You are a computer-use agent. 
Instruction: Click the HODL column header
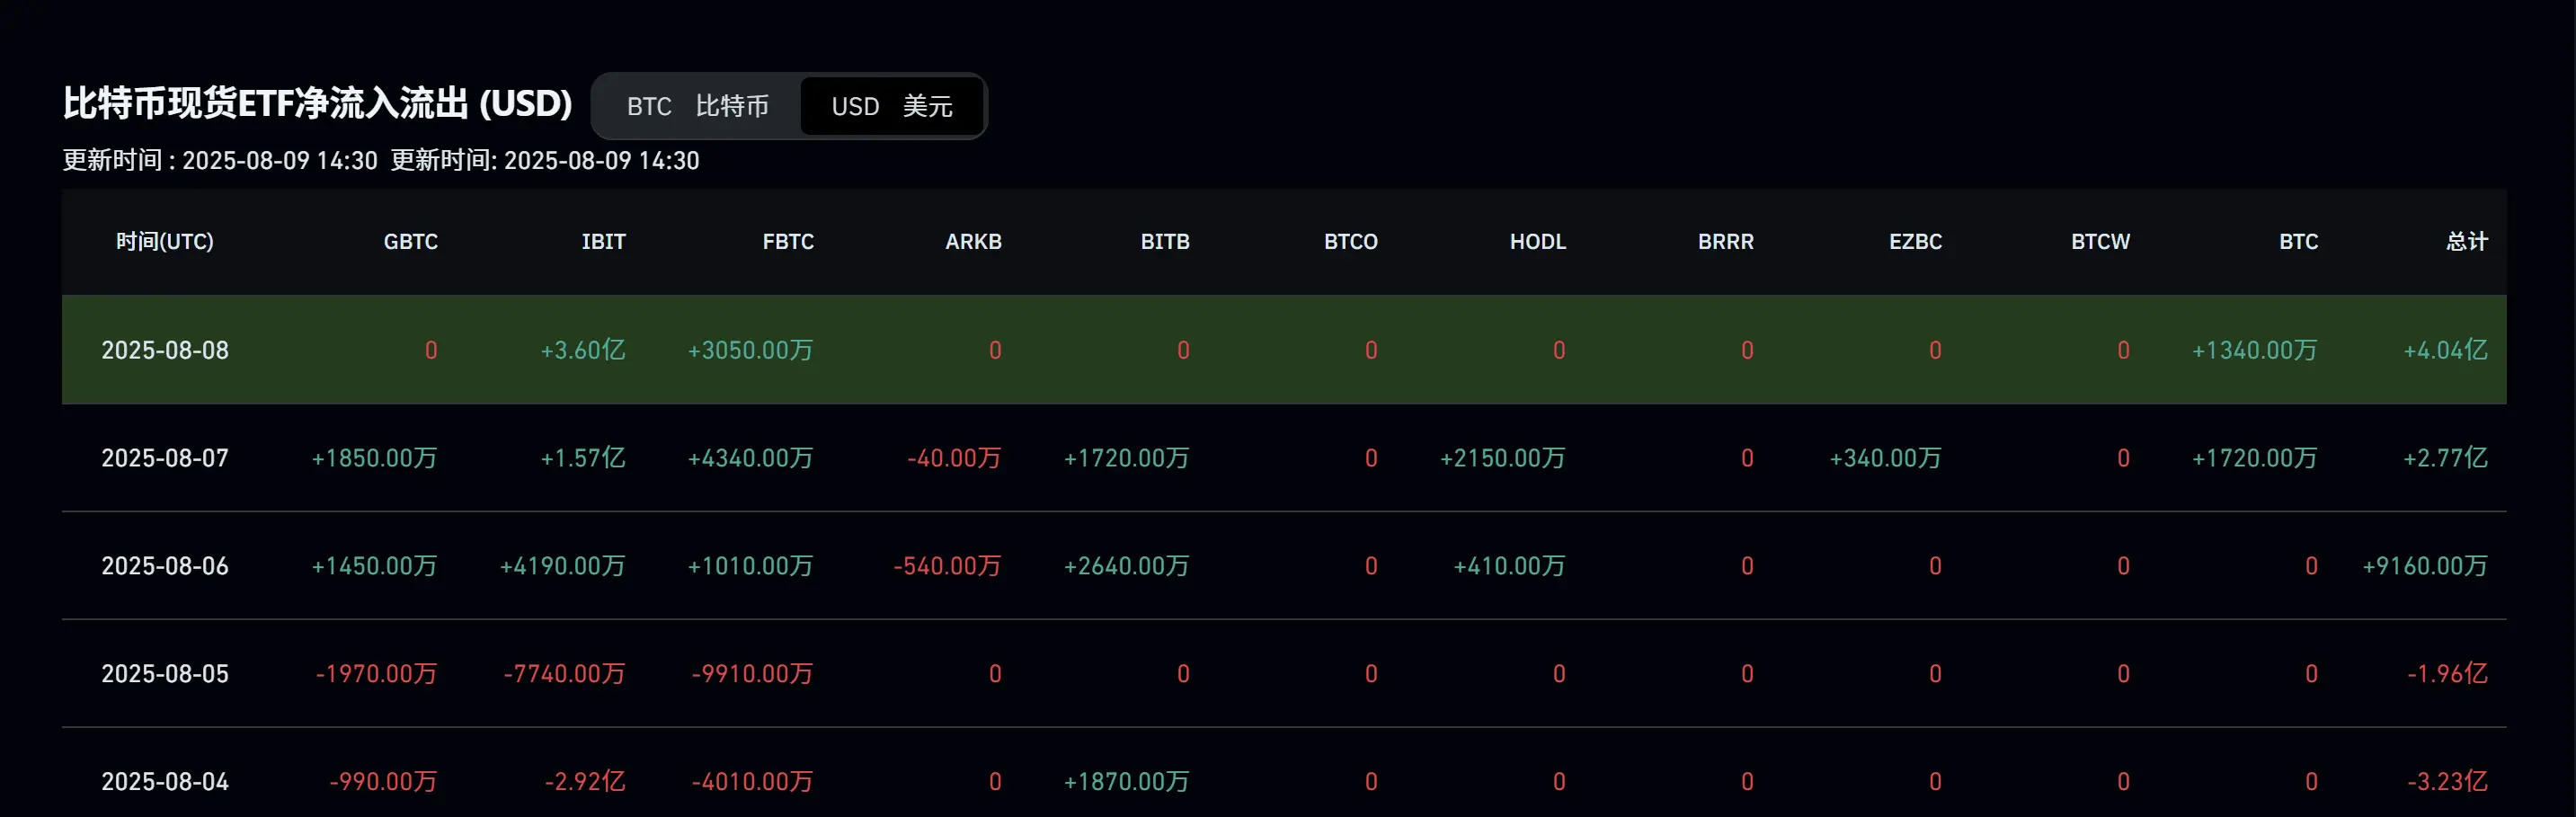coord(1538,242)
